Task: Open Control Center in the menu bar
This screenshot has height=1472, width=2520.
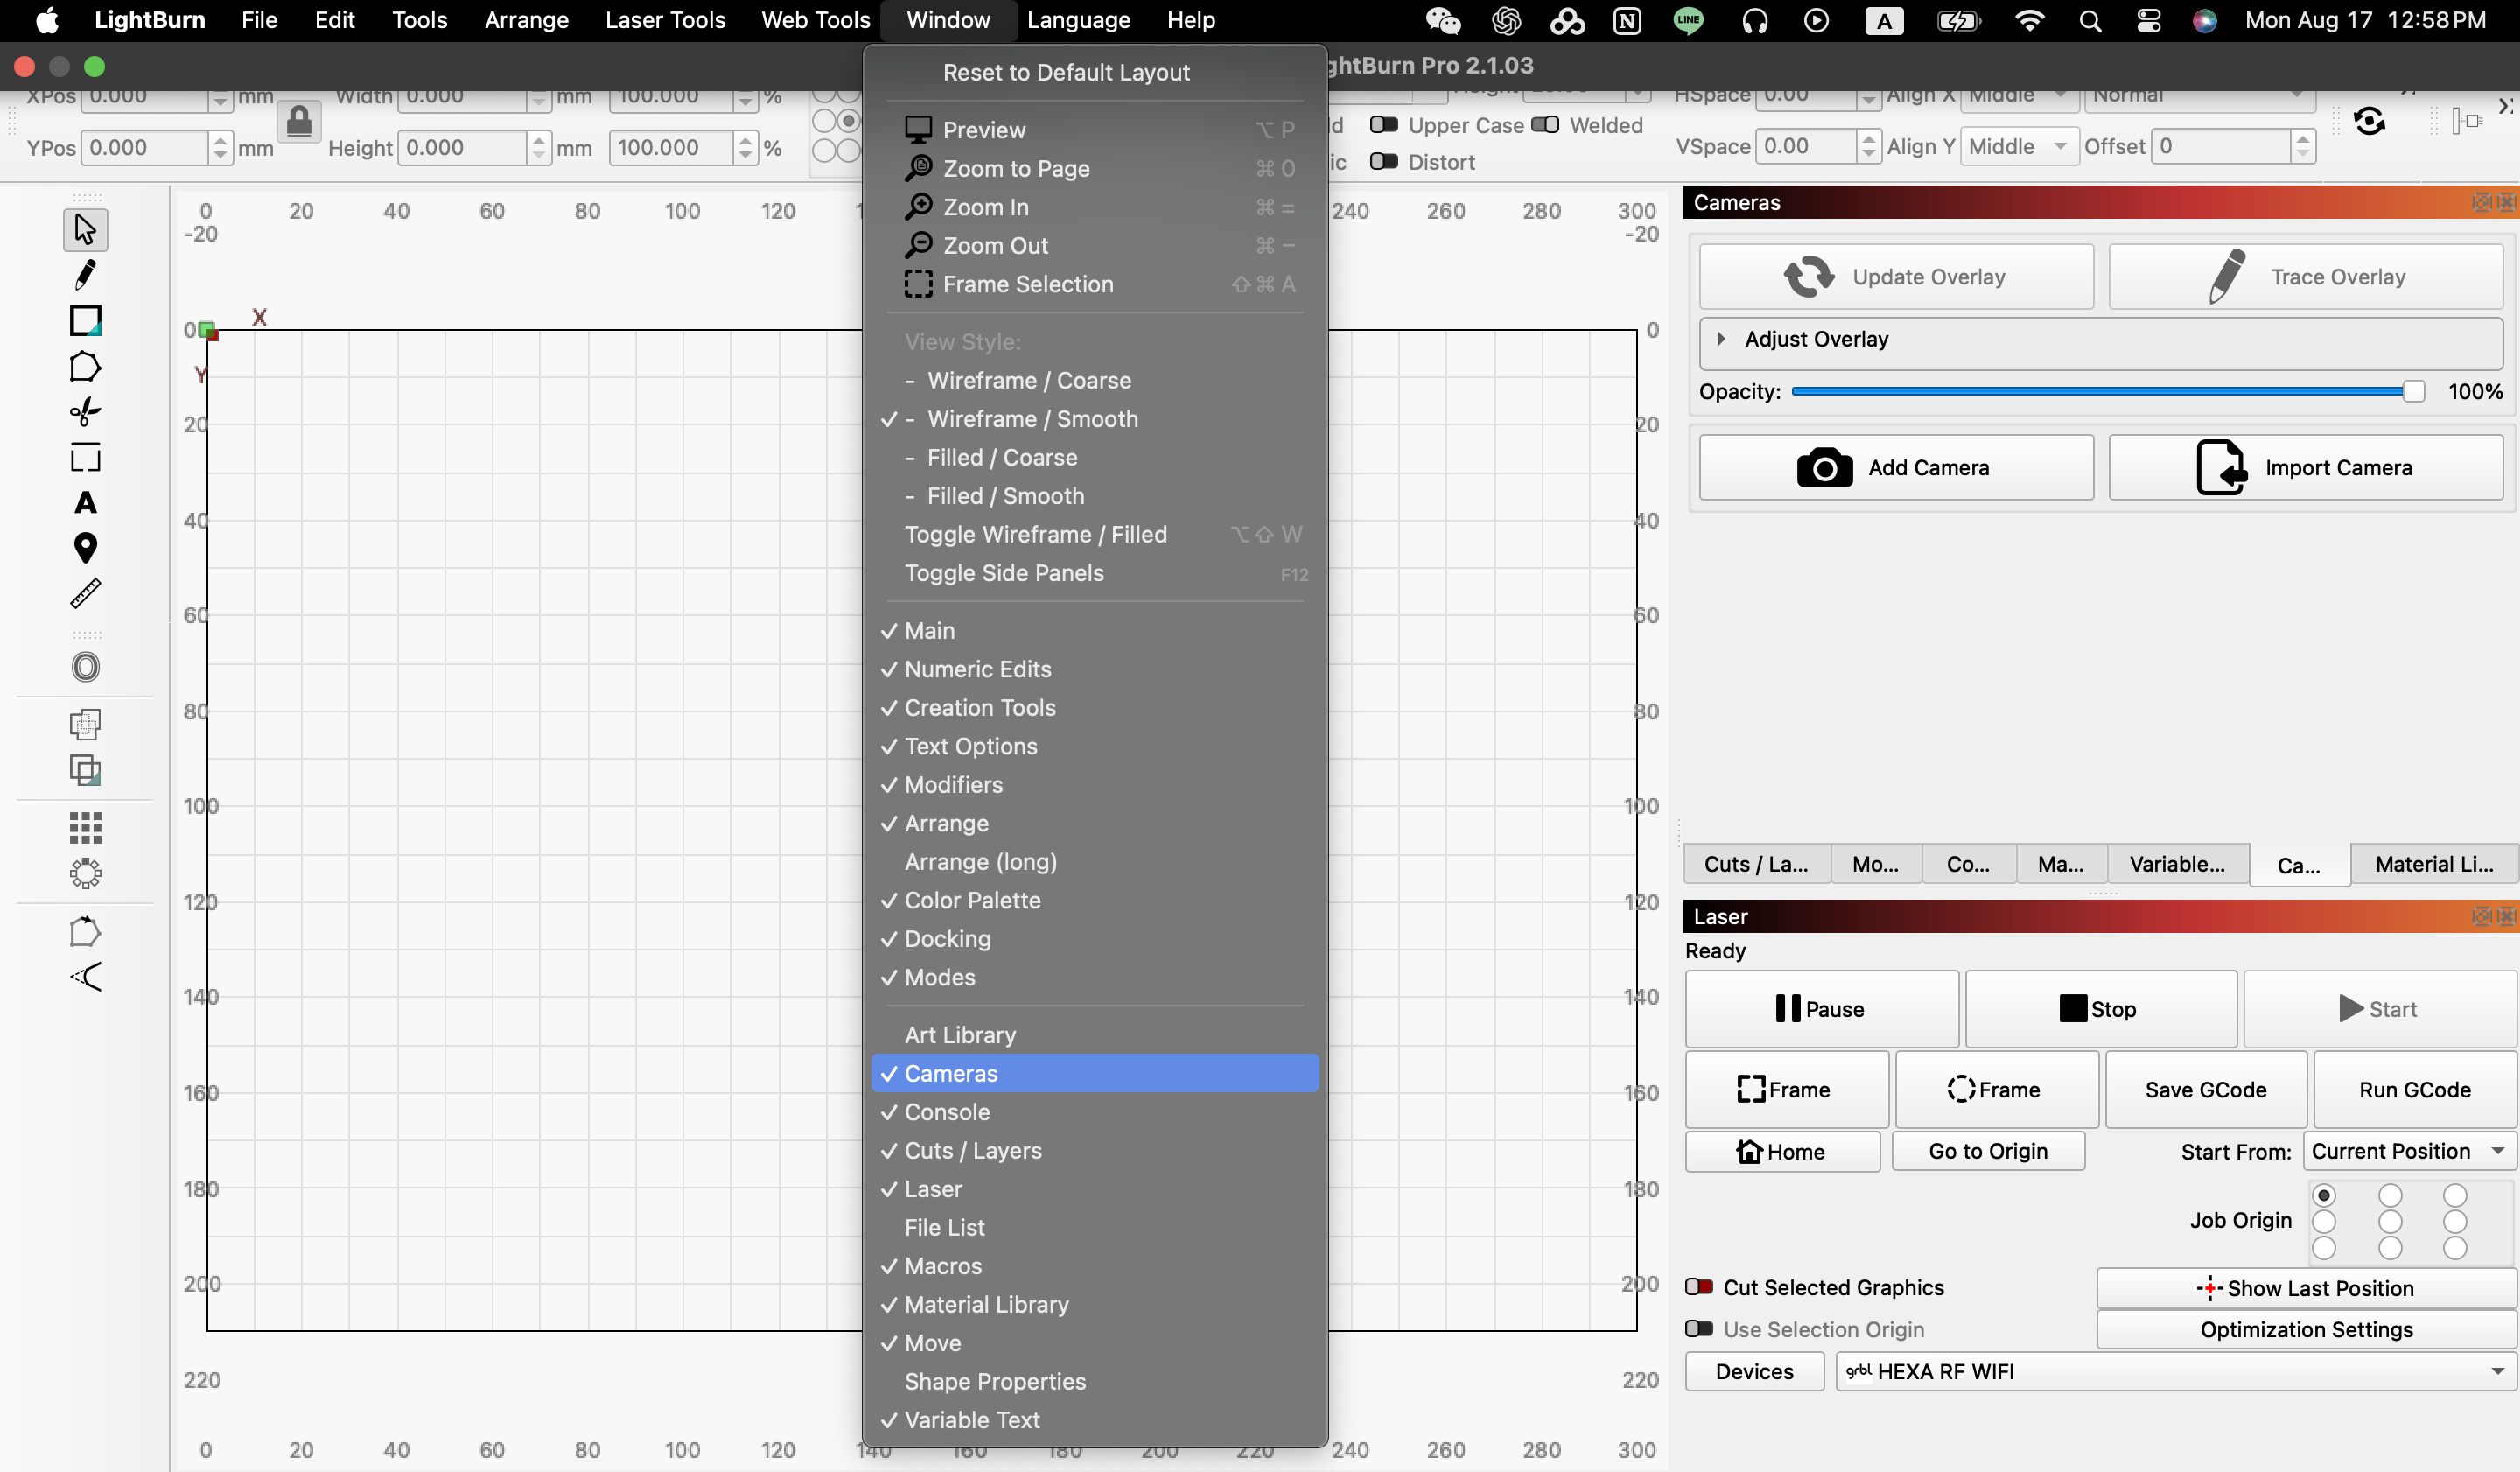Action: (x=2149, y=20)
